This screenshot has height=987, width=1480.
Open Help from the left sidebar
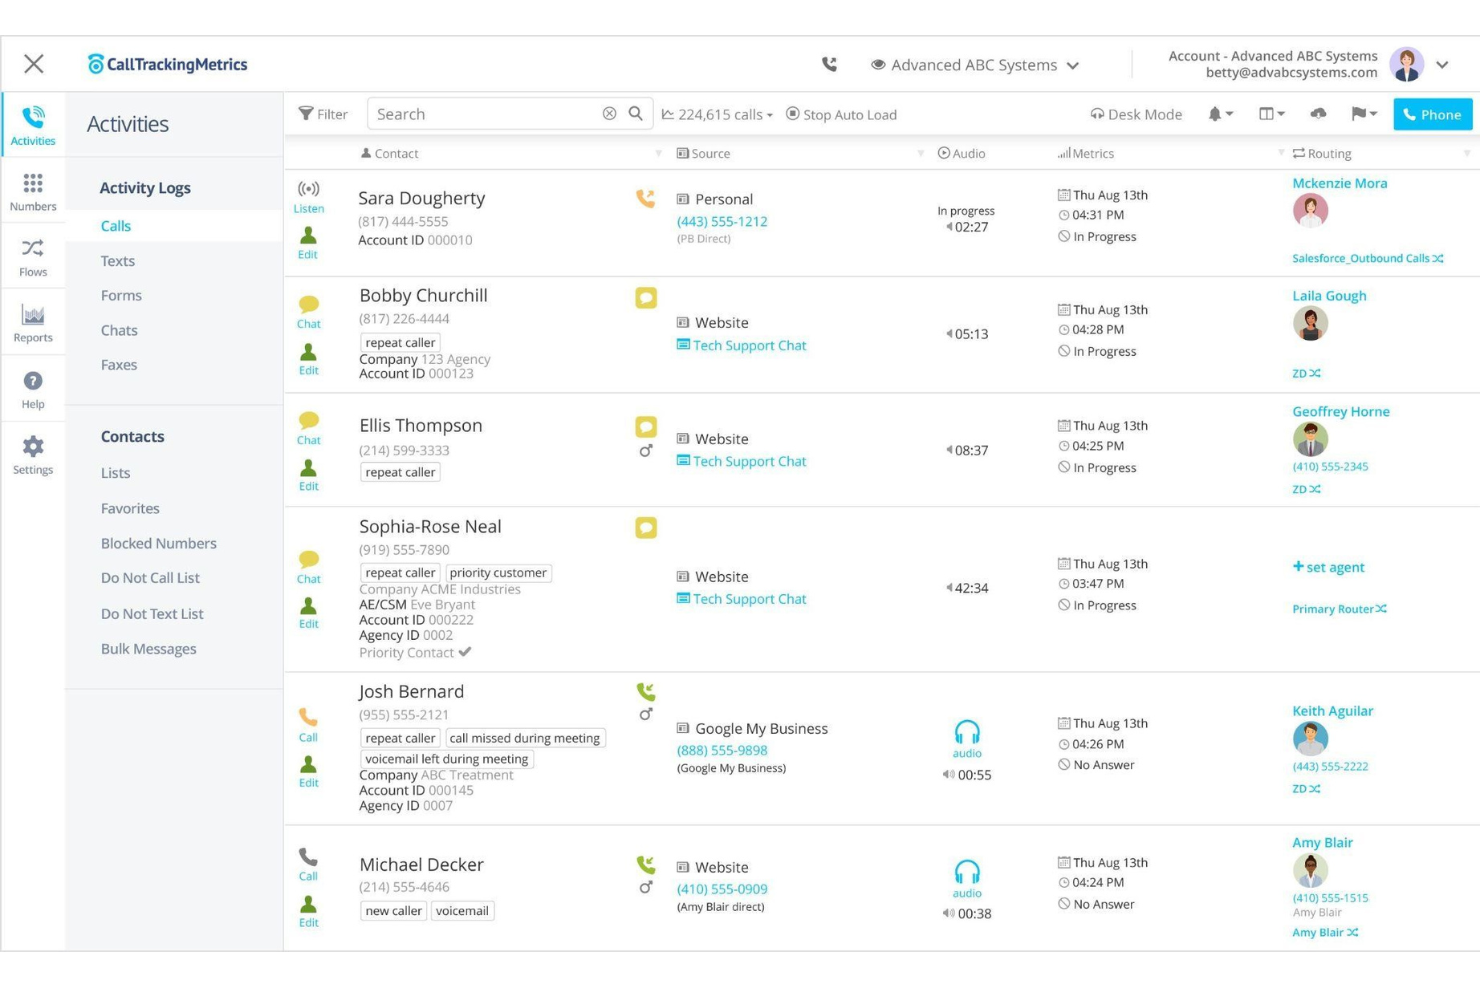tap(33, 386)
